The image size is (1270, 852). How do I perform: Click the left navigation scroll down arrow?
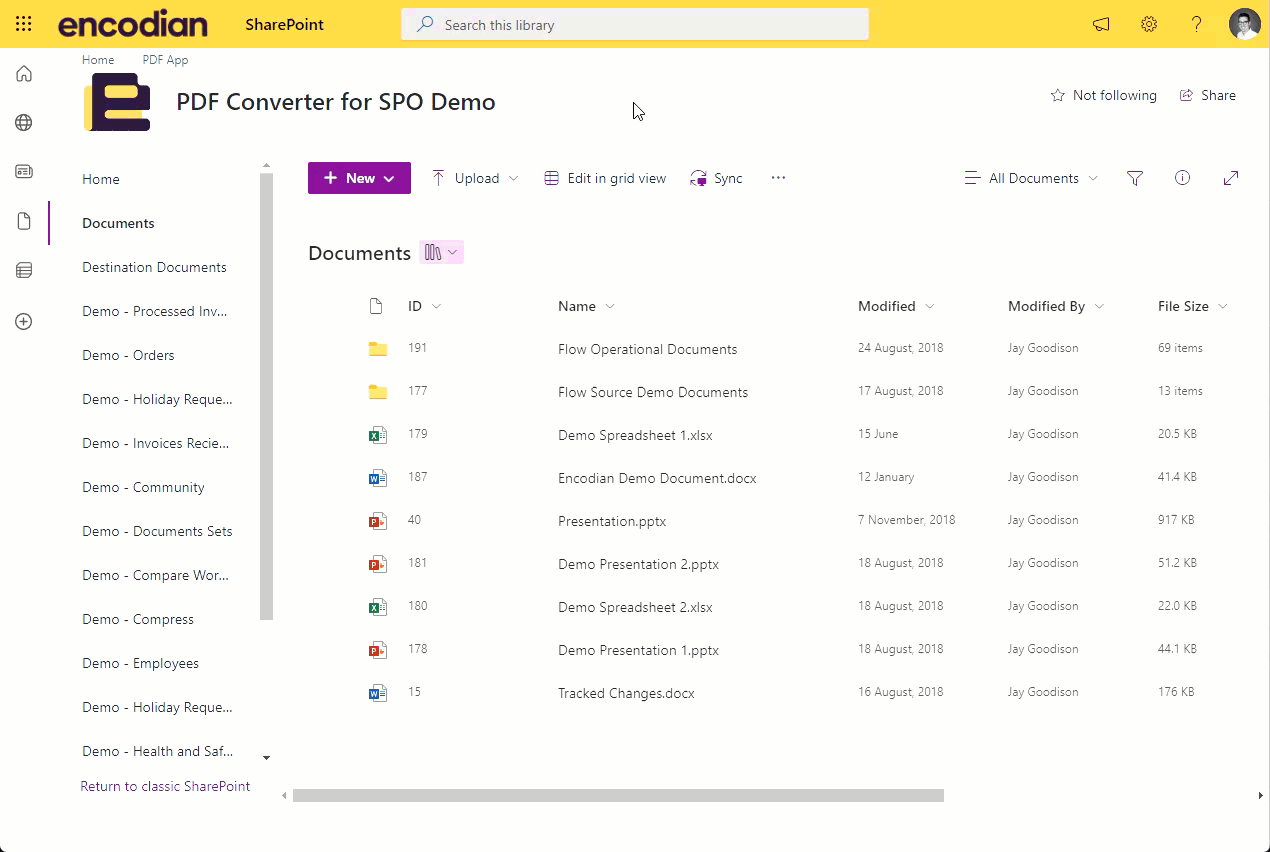click(x=266, y=758)
